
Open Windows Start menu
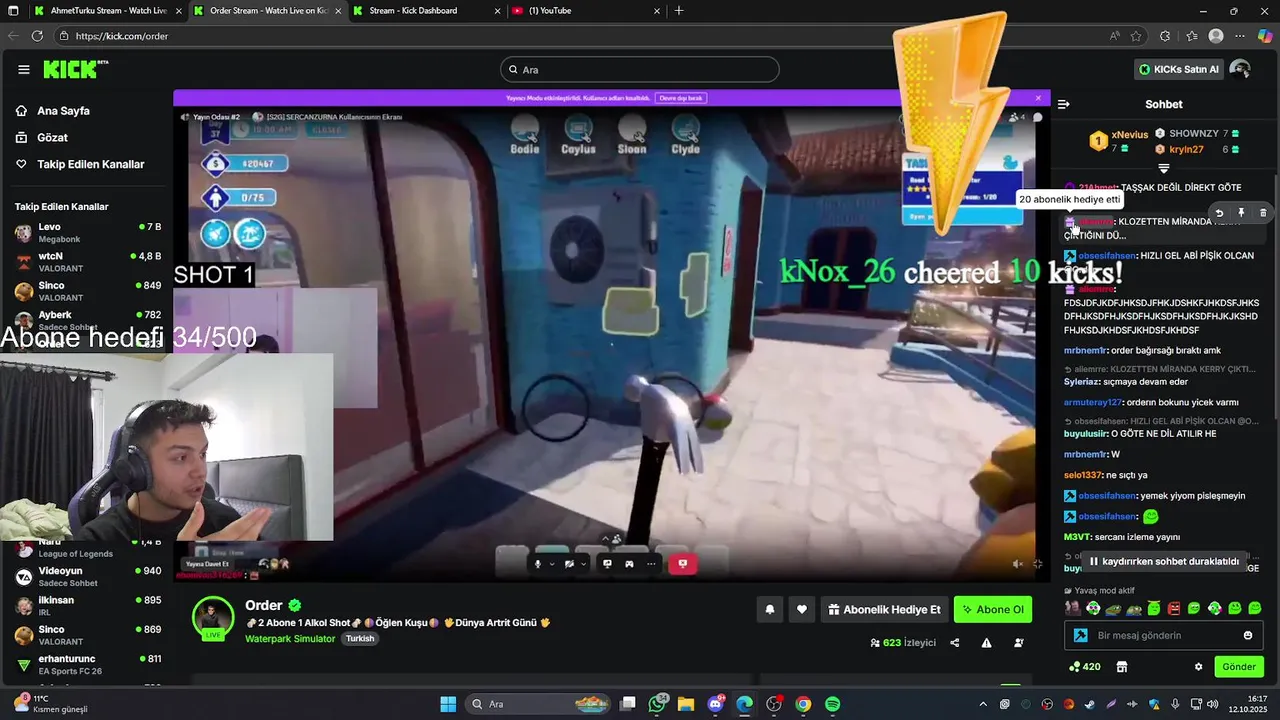[448, 704]
